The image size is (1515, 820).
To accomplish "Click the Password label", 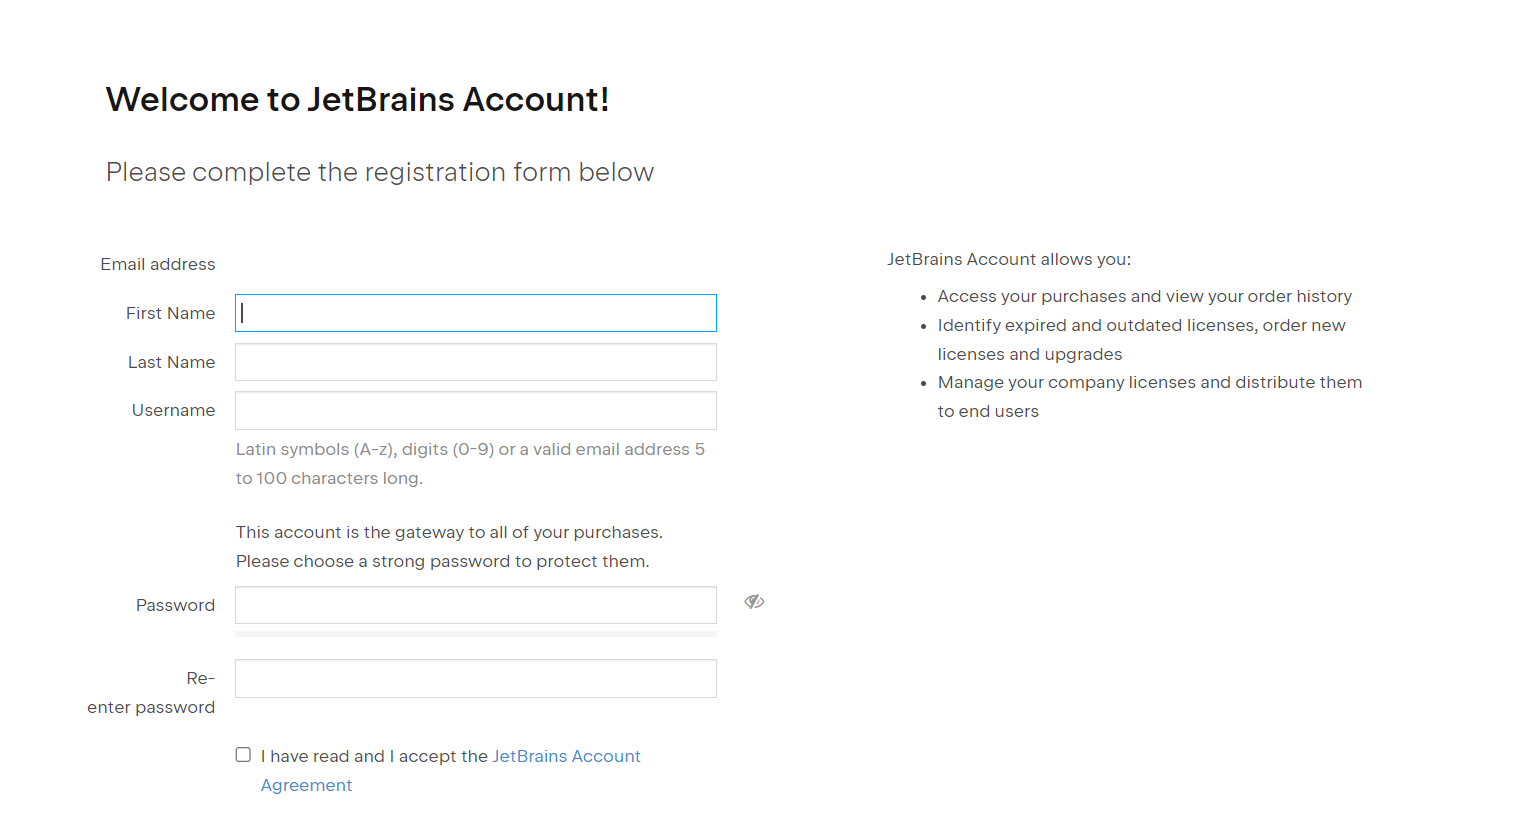I will [x=175, y=605].
